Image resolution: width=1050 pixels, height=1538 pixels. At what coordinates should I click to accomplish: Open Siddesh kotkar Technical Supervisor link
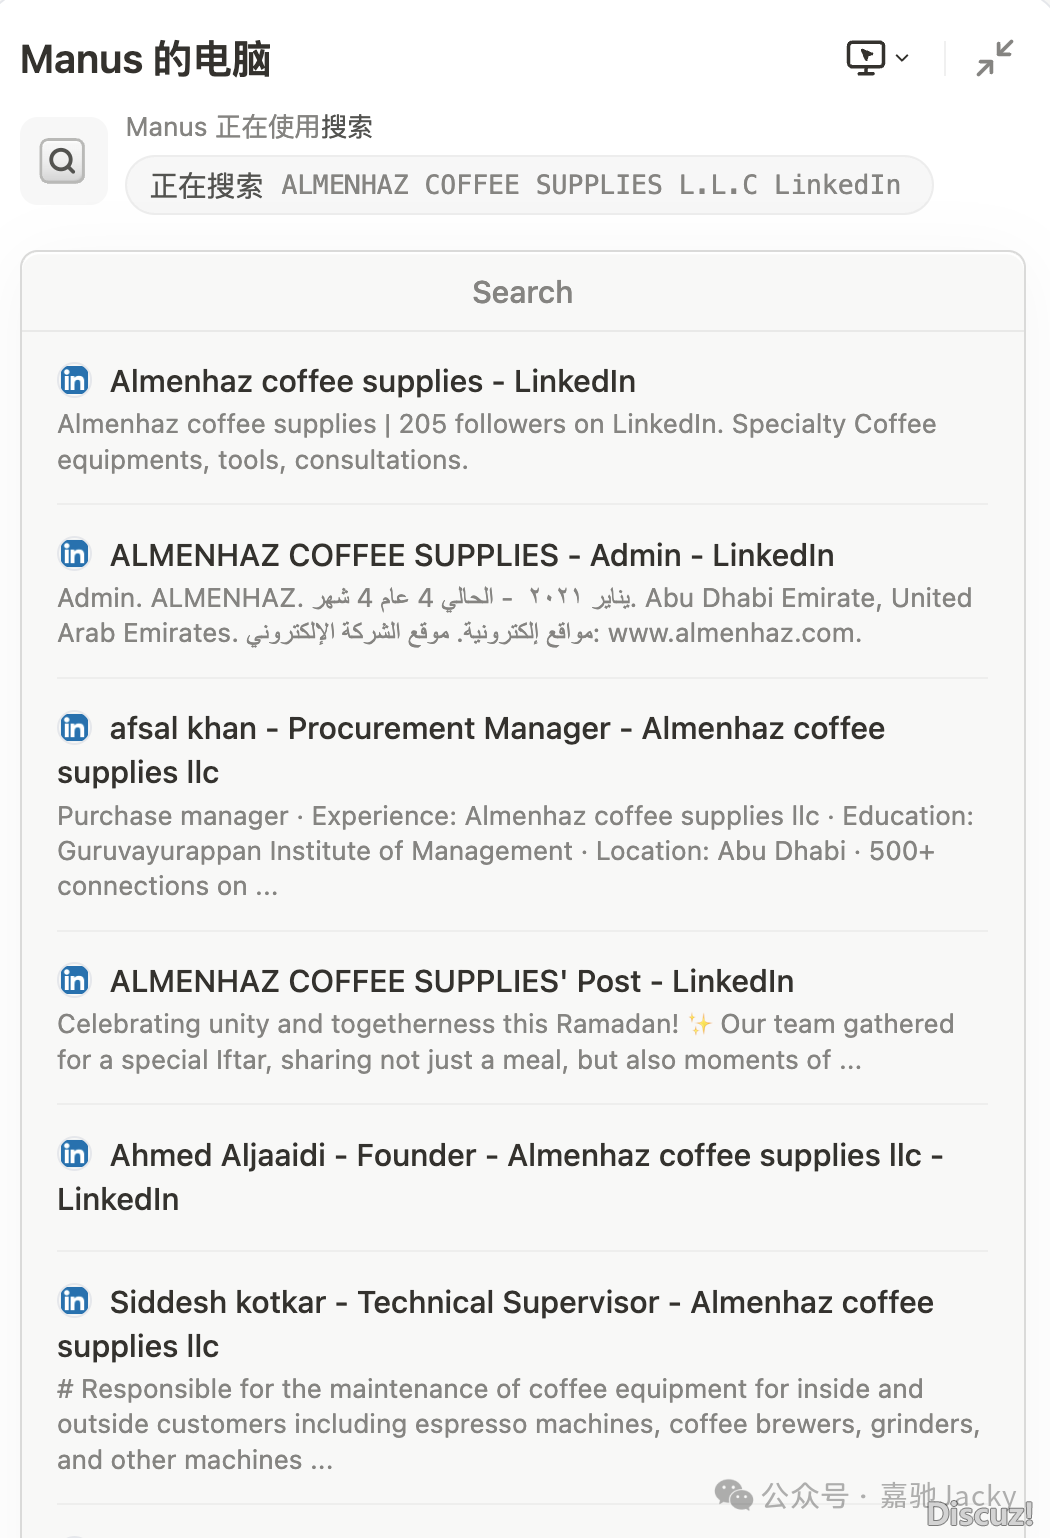pyautogui.click(x=521, y=1302)
